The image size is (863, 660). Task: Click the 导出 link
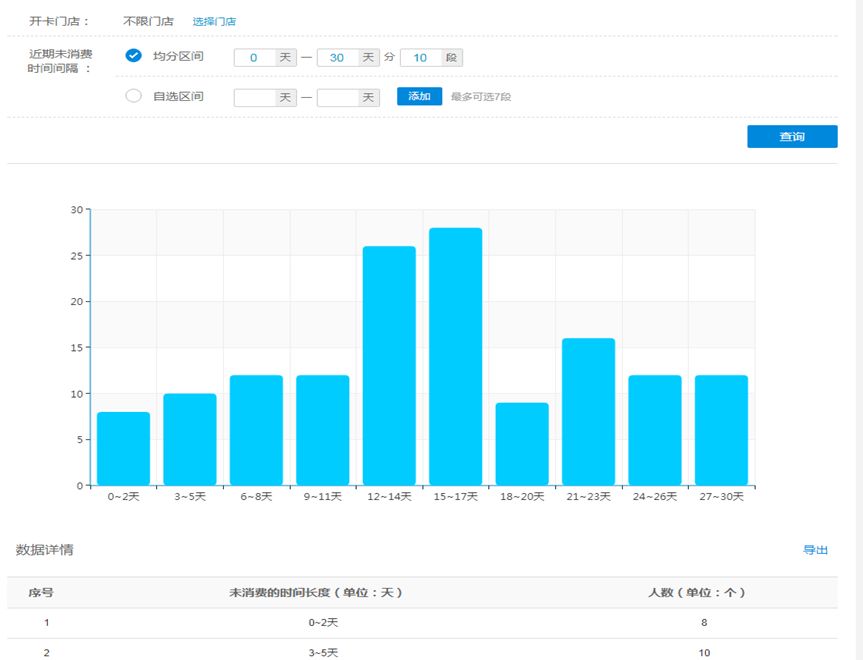pyautogui.click(x=815, y=550)
